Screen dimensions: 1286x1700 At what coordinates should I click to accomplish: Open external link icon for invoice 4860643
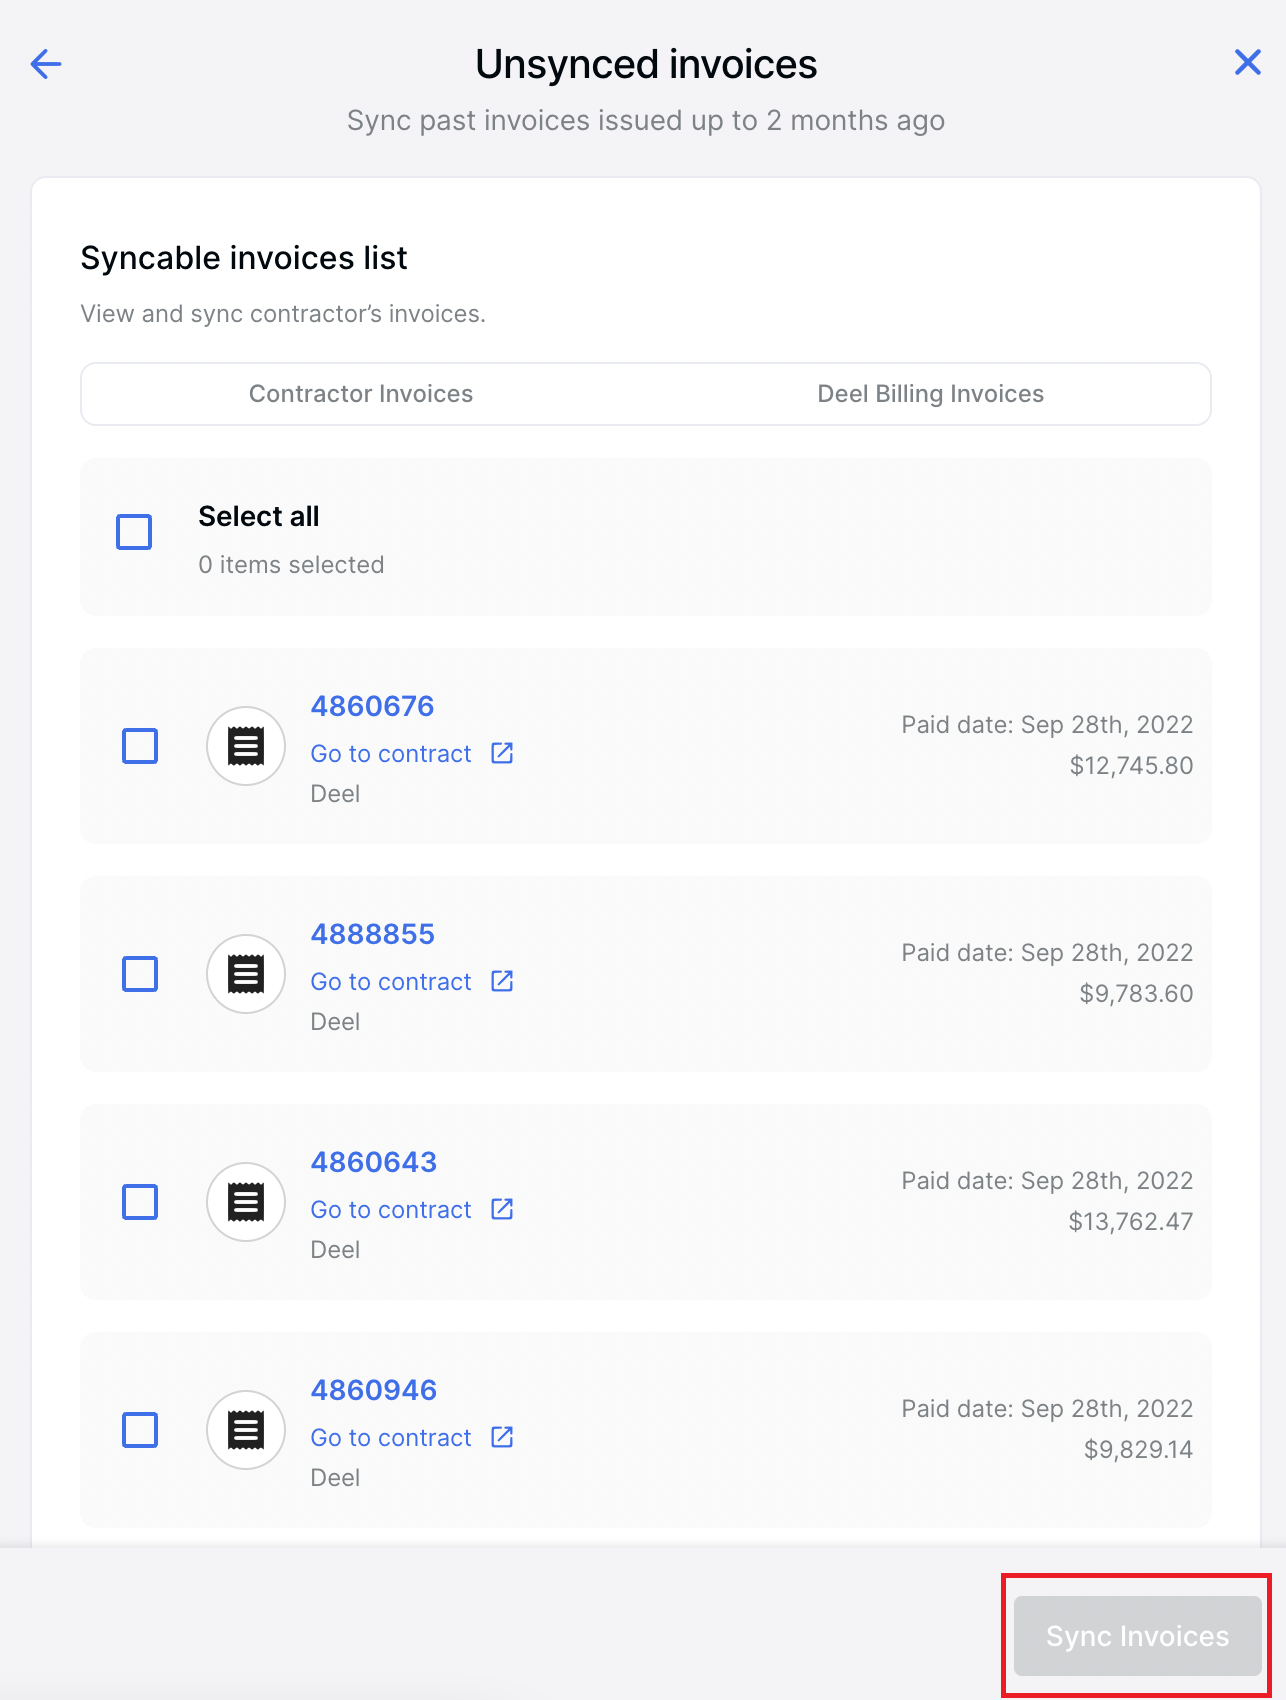(x=502, y=1209)
